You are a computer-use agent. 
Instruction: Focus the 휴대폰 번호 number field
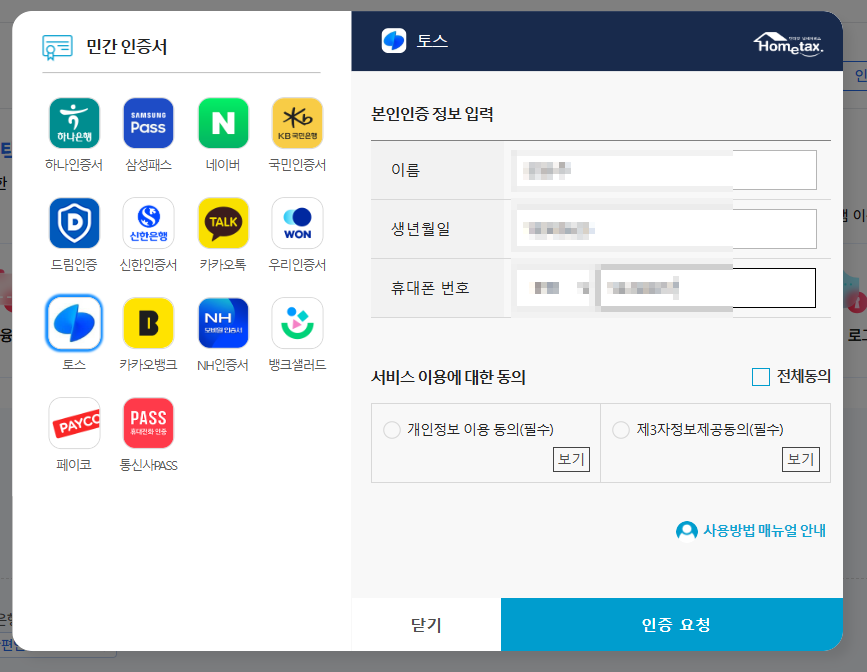pos(708,288)
